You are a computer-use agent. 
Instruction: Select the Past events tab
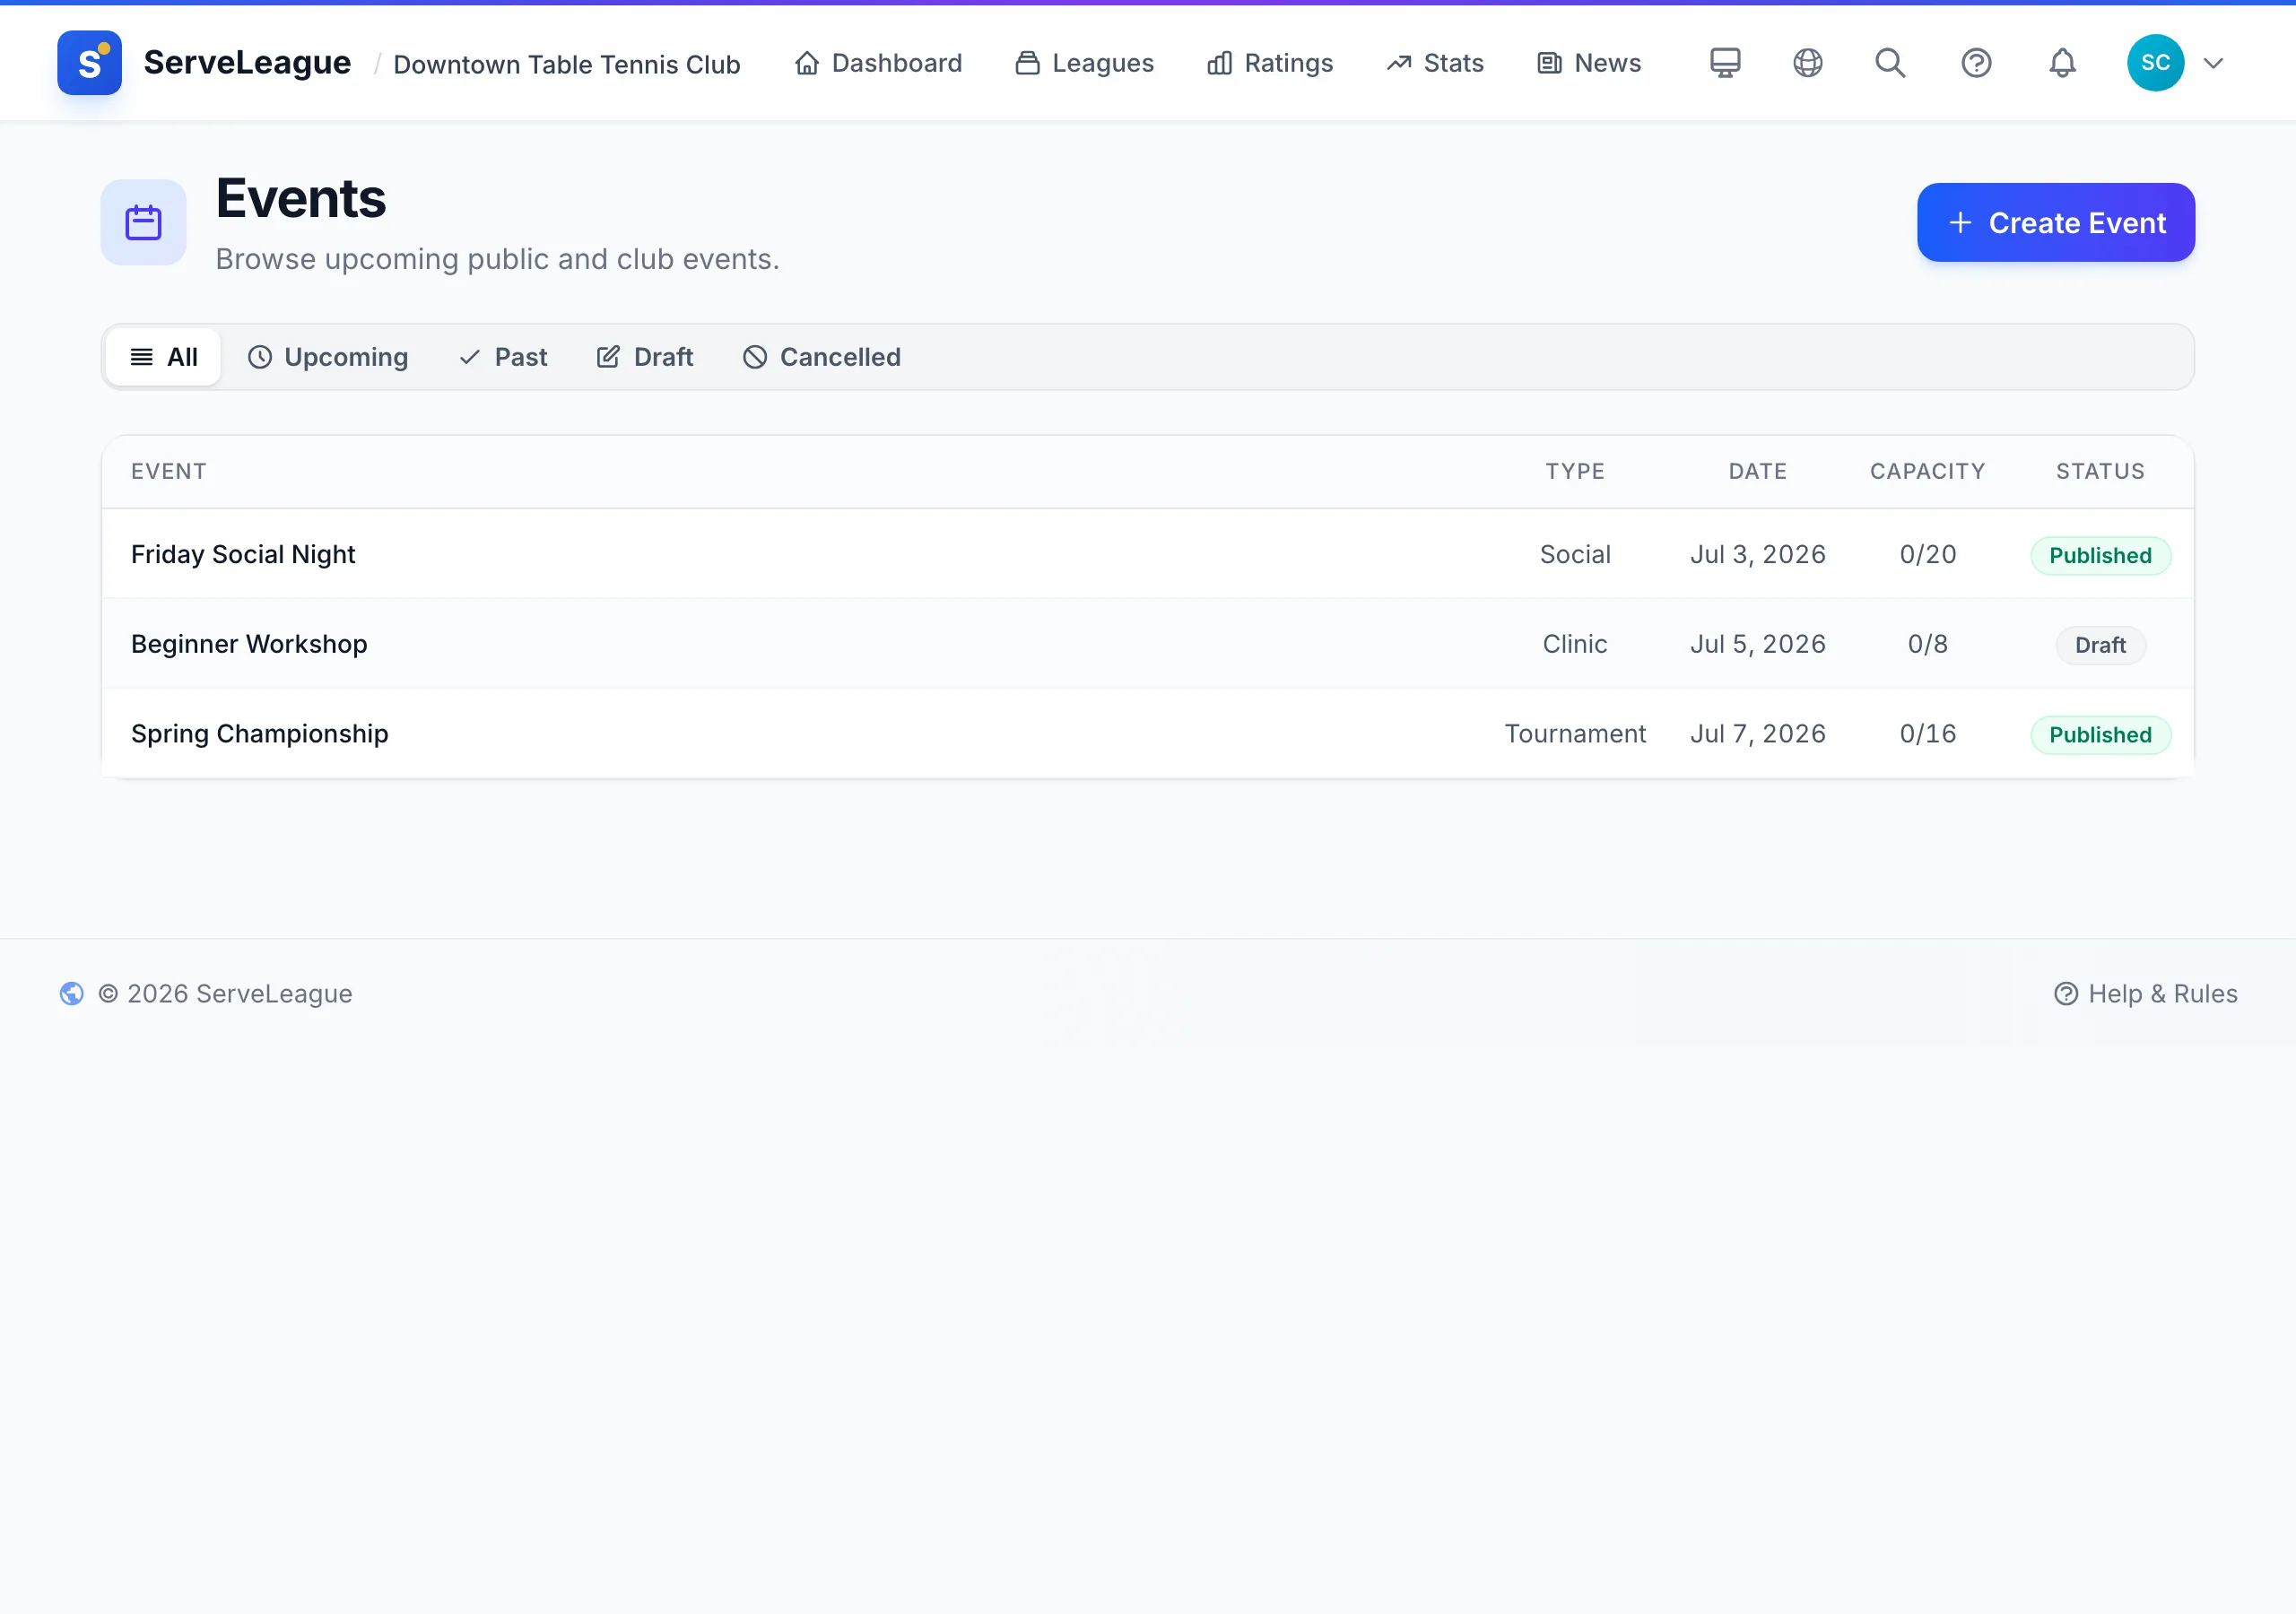[502, 357]
